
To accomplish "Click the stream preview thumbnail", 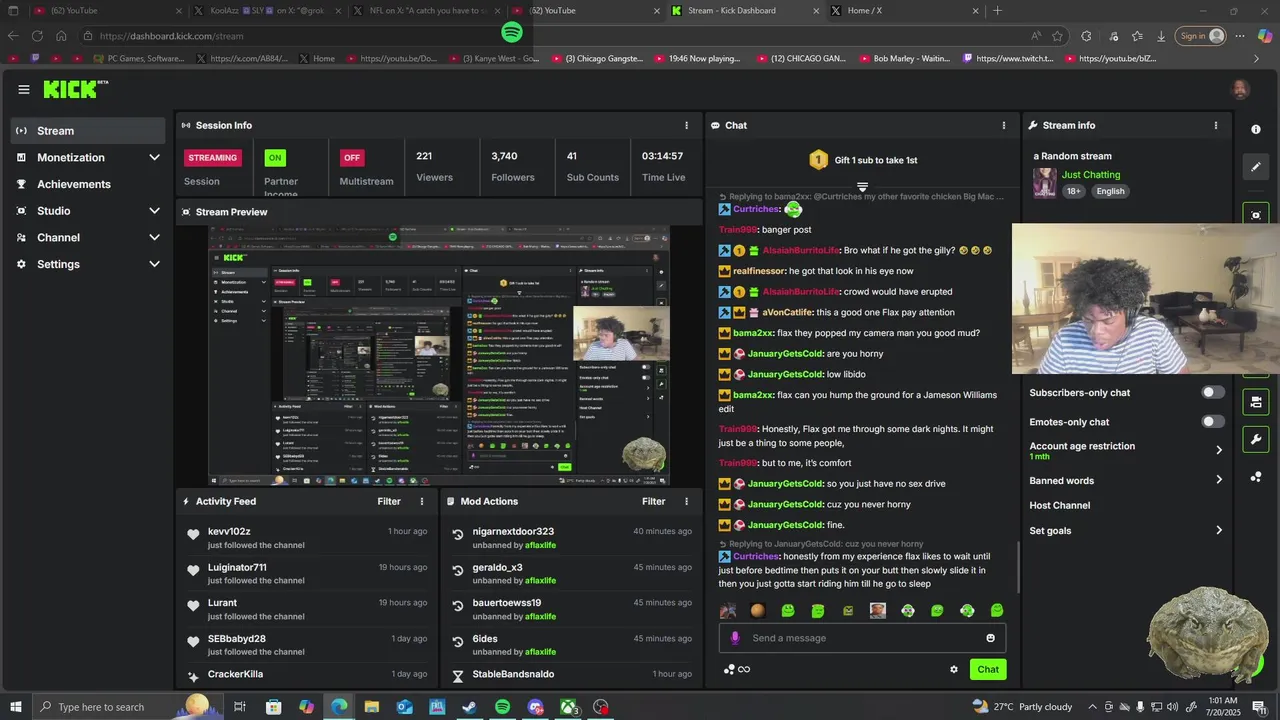I will click(x=439, y=356).
